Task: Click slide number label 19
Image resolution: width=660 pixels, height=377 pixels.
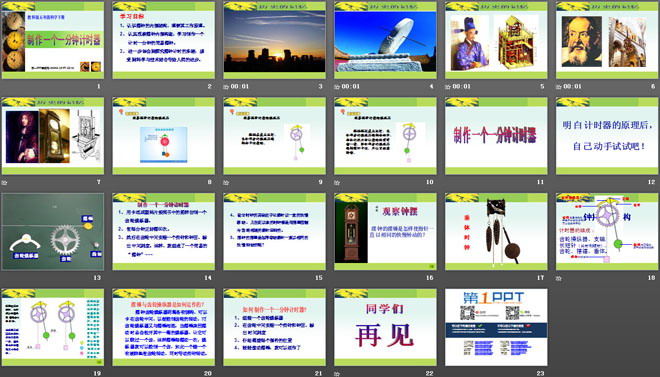Action: [97, 373]
